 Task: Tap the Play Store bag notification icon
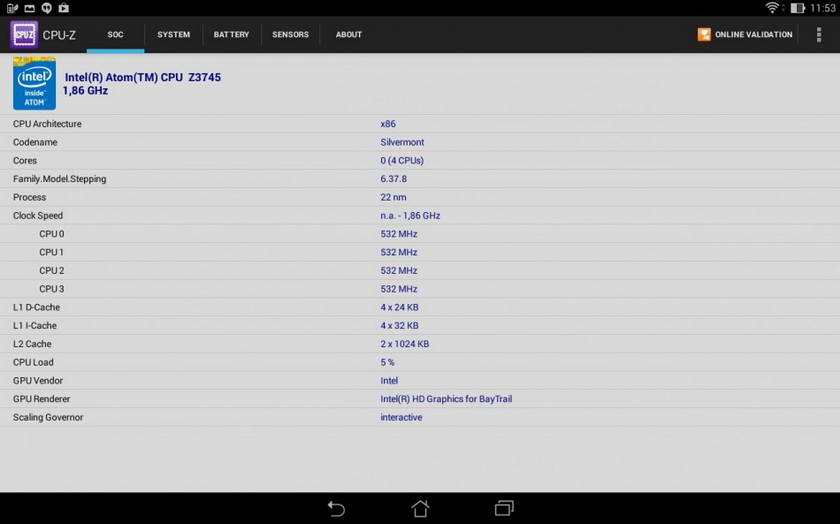pyautogui.click(x=64, y=8)
